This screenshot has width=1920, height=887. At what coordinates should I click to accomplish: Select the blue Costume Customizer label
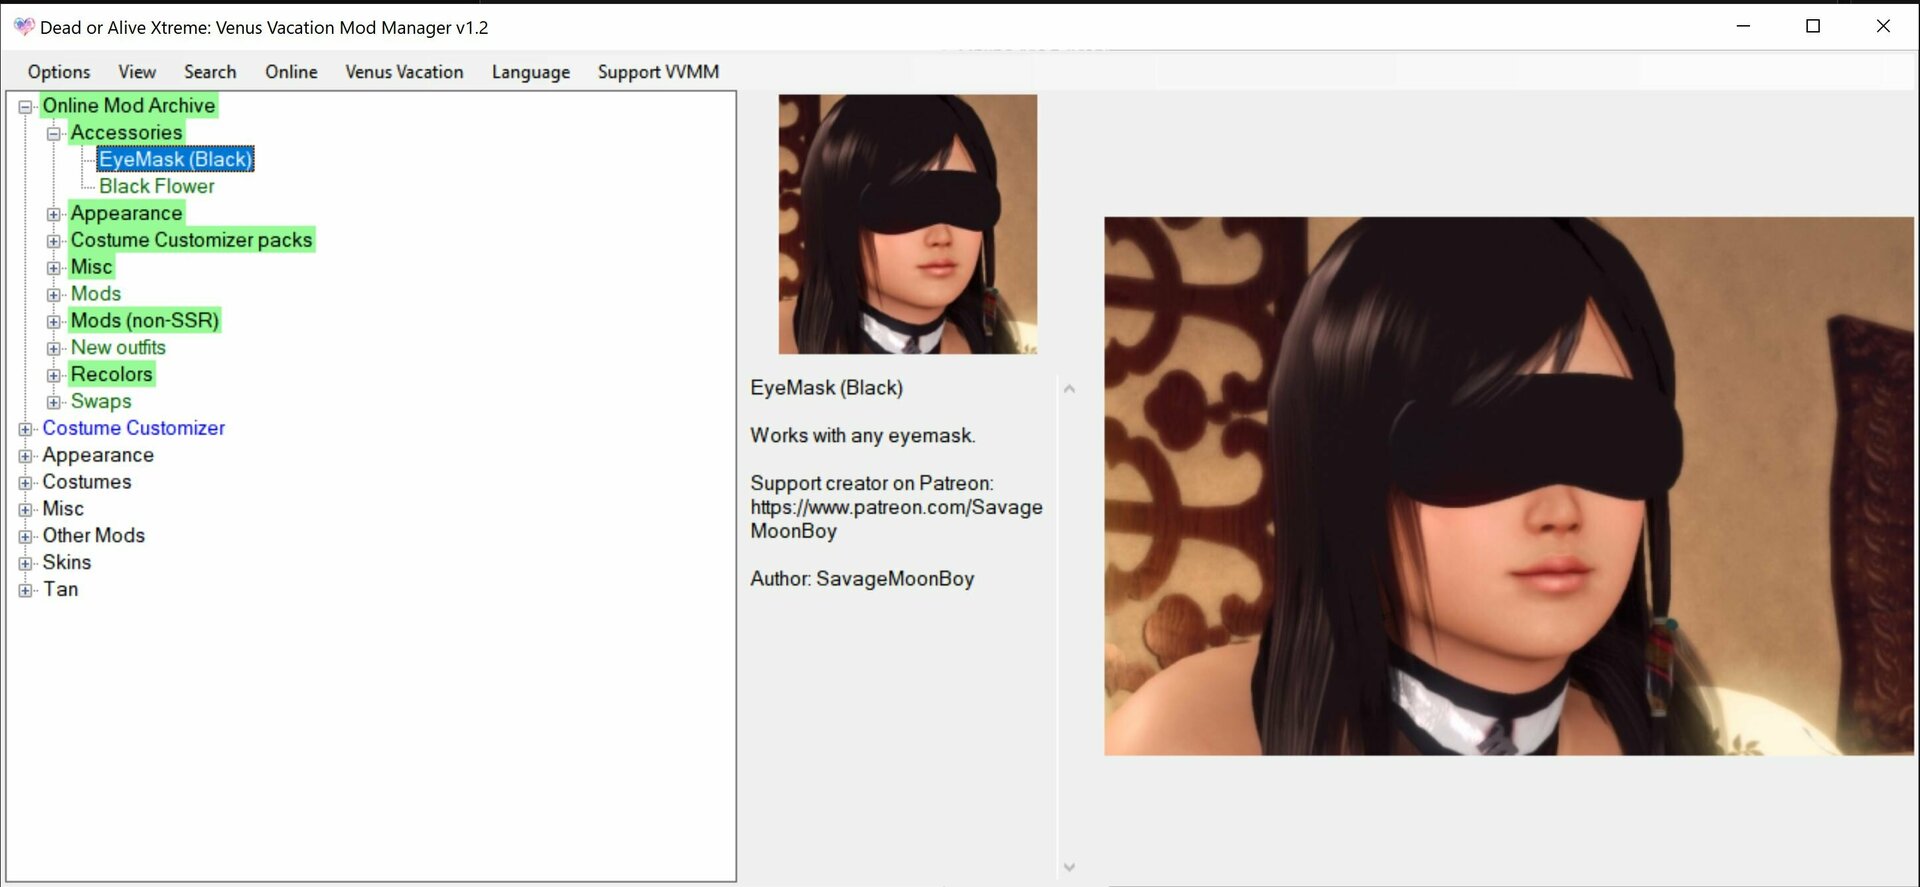pos(134,428)
